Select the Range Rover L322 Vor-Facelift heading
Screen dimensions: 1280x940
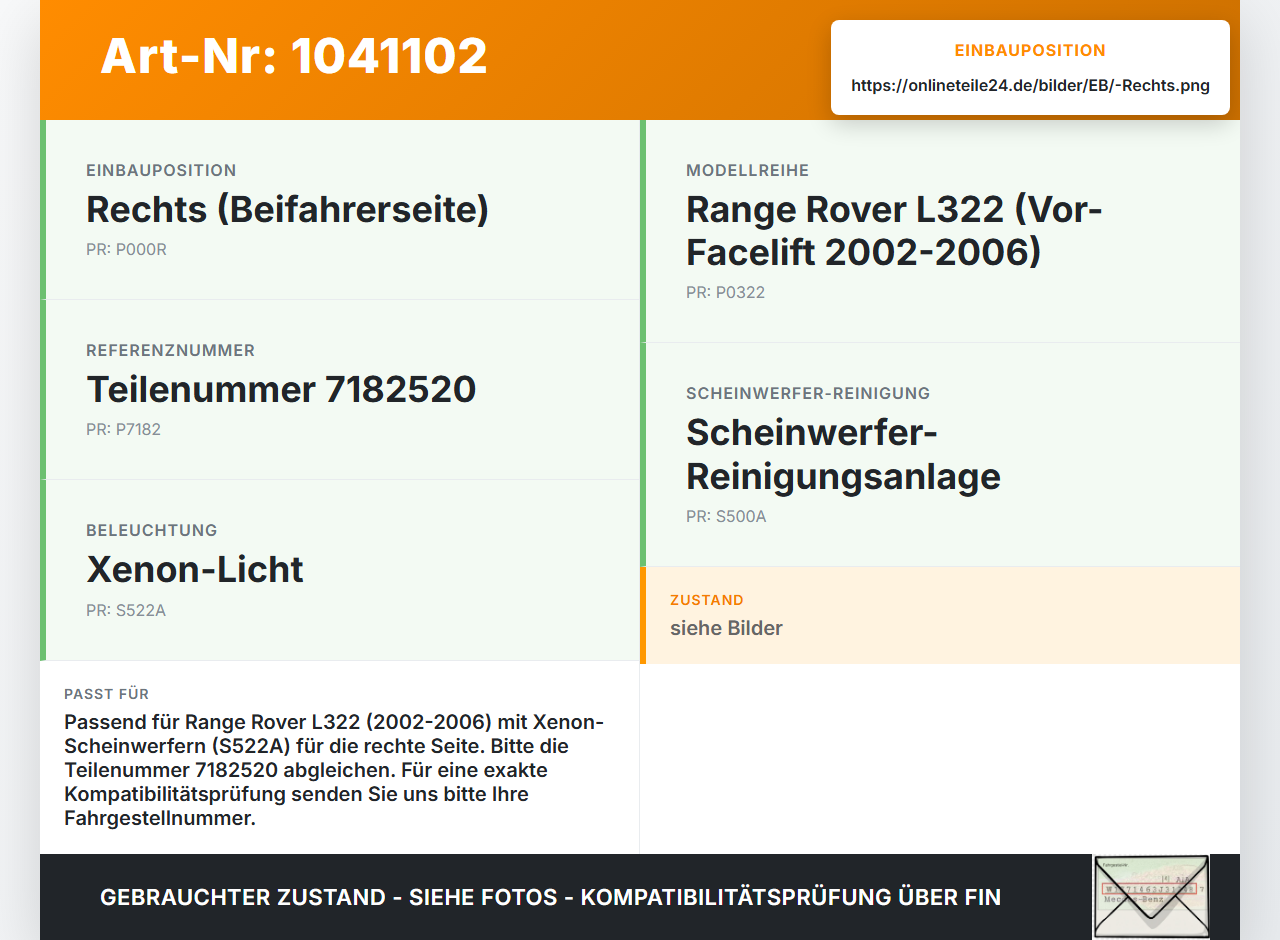click(894, 231)
